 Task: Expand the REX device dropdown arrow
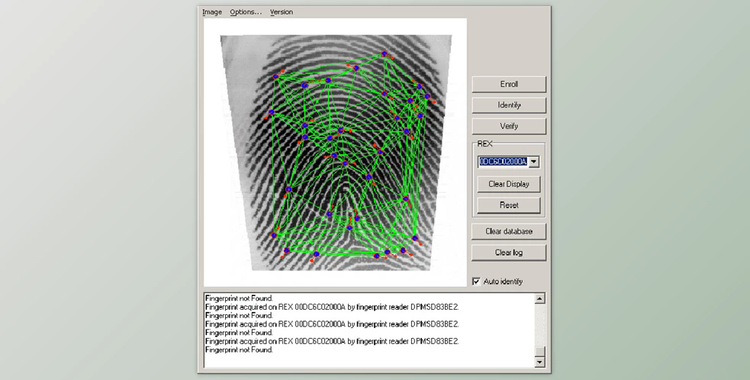tap(534, 162)
